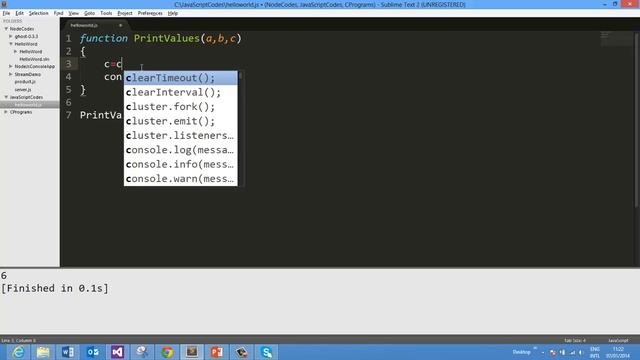Click the volume speaker tray icon
This screenshot has height=360, width=640.
(x=581, y=352)
